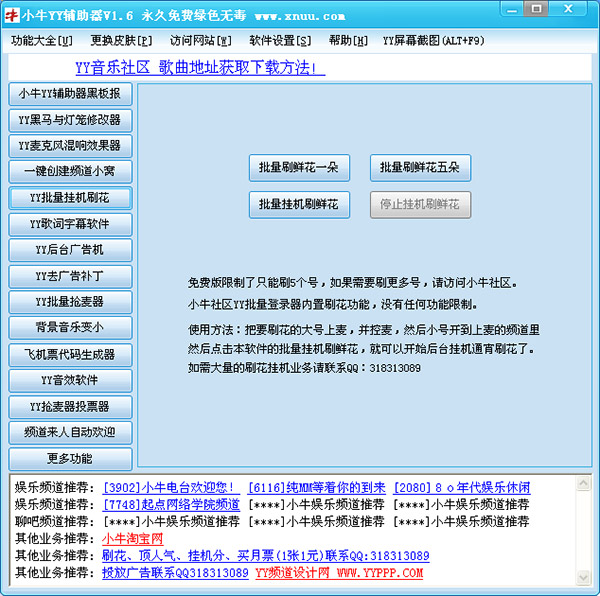This screenshot has height=596, width=600.
Task: Click text 小牛社区YY批量登录器内置刷花功能
Action: click(x=333, y=305)
